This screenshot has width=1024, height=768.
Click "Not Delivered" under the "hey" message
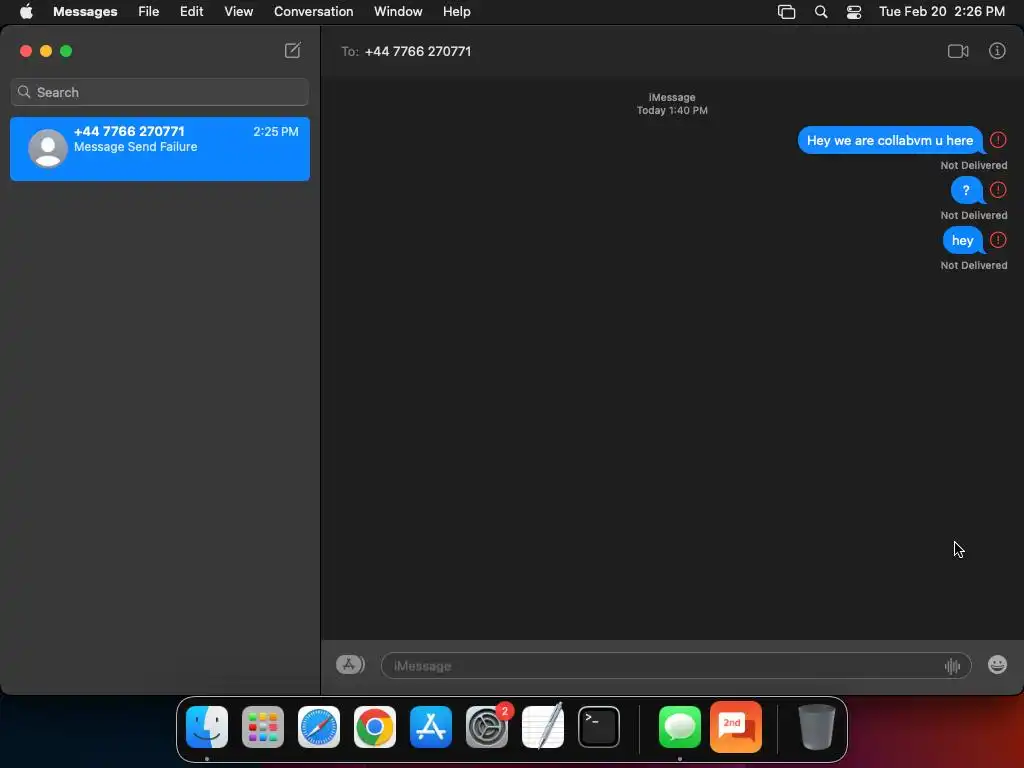tap(973, 265)
